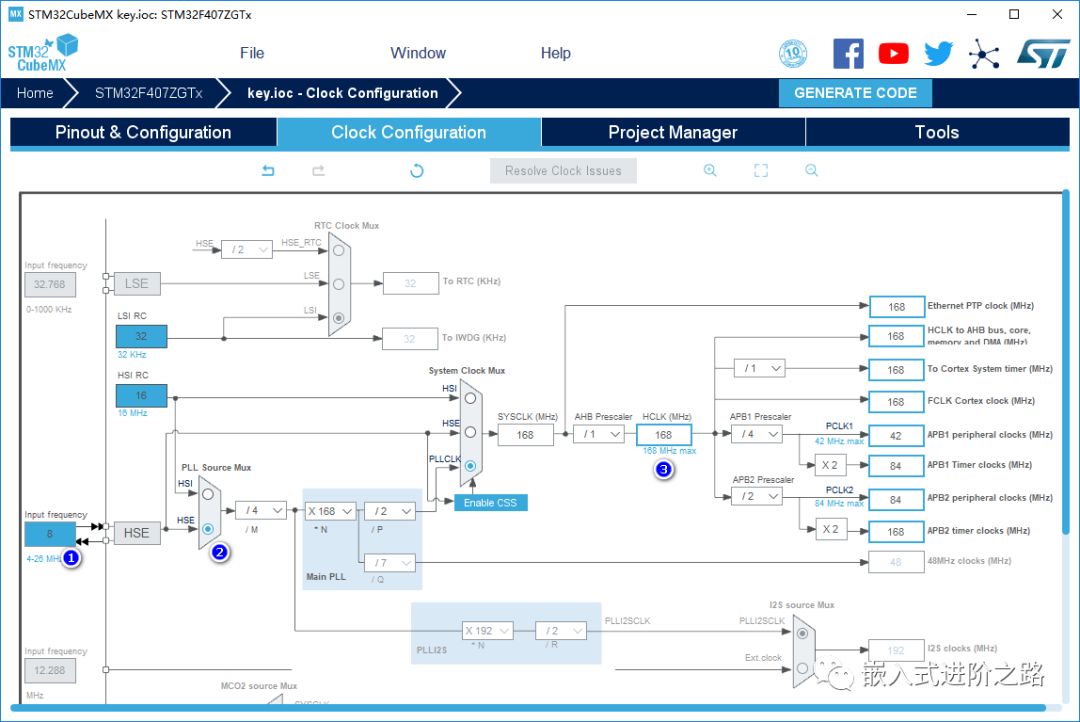Switch to Project Manager tab
Viewport: 1080px width, 722px height.
(673, 132)
